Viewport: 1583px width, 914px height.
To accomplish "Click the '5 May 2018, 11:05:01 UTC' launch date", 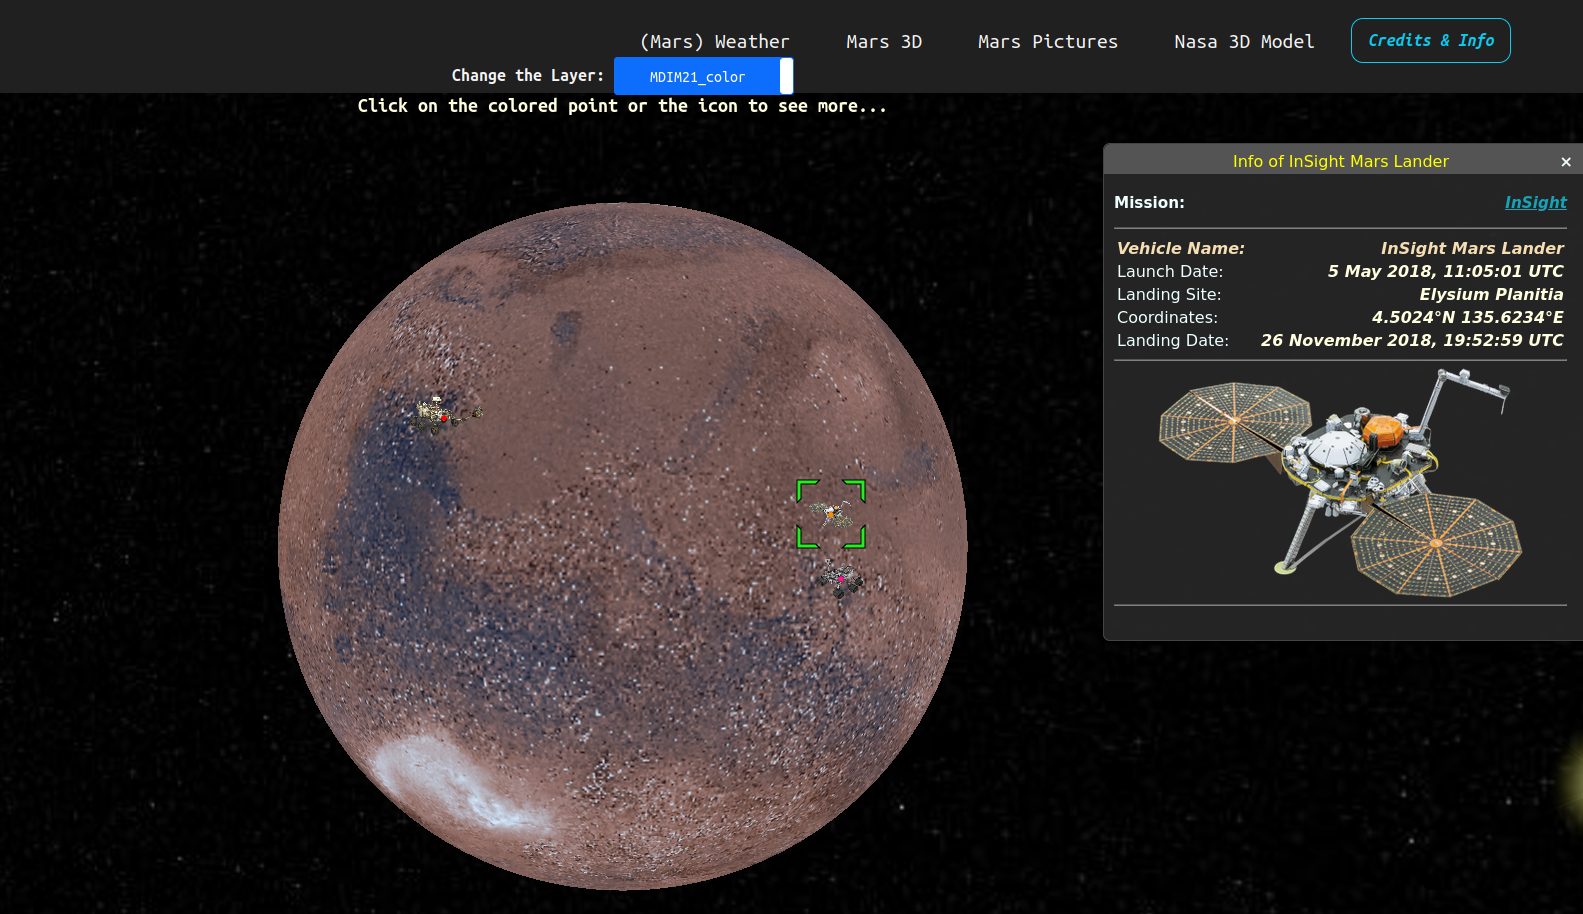I will [1445, 271].
